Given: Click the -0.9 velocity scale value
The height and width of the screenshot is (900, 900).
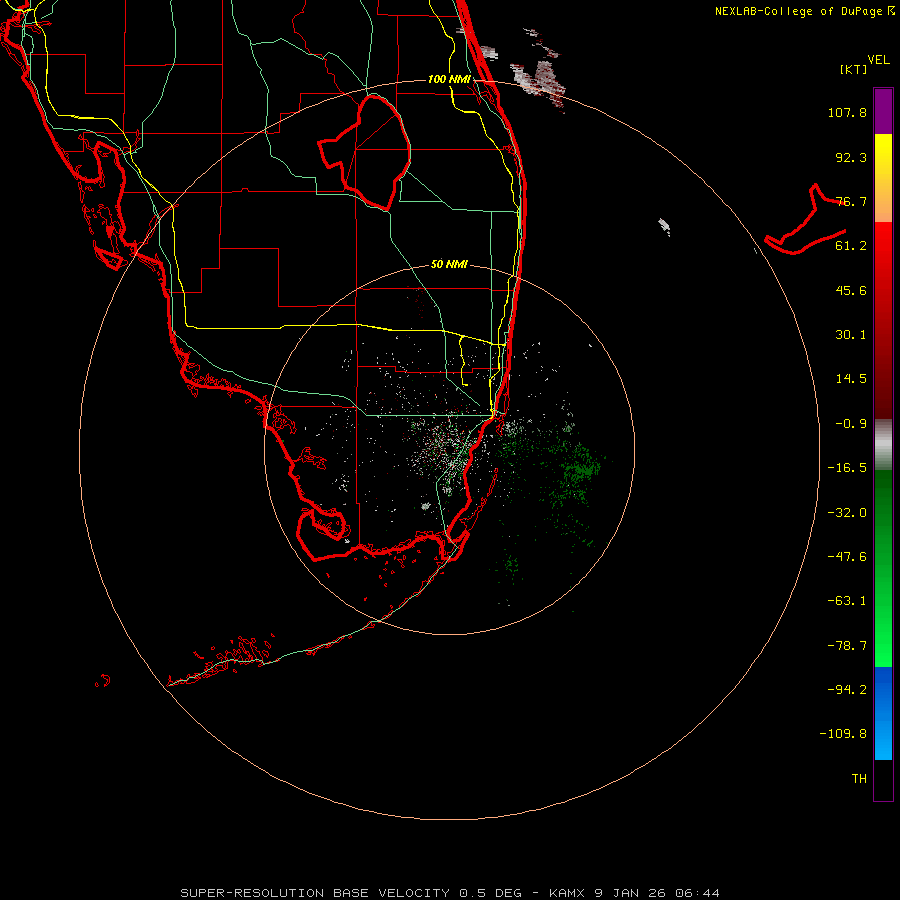Looking at the screenshot, I should click(851, 424).
